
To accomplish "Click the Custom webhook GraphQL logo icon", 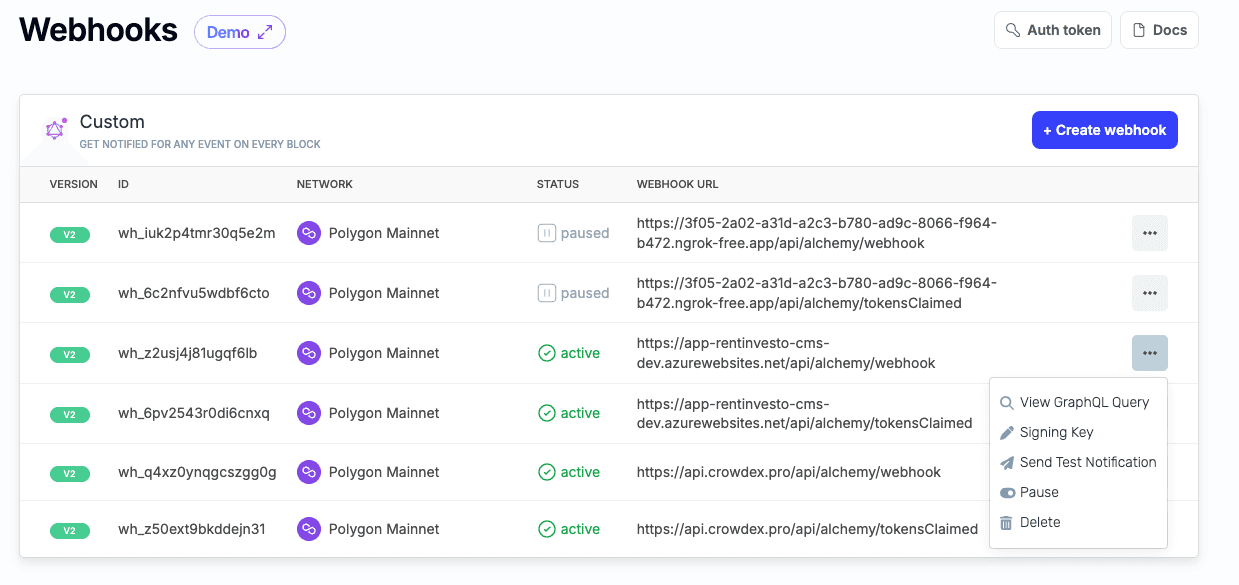I will click(55, 129).
